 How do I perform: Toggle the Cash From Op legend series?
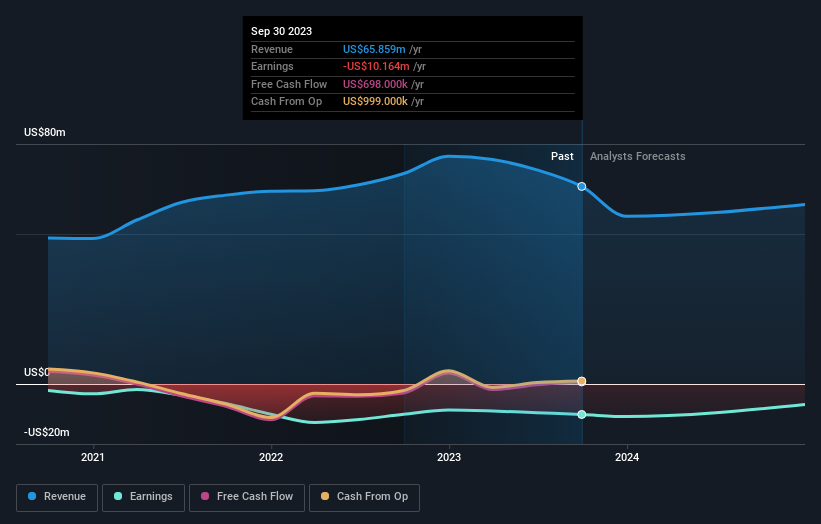364,497
